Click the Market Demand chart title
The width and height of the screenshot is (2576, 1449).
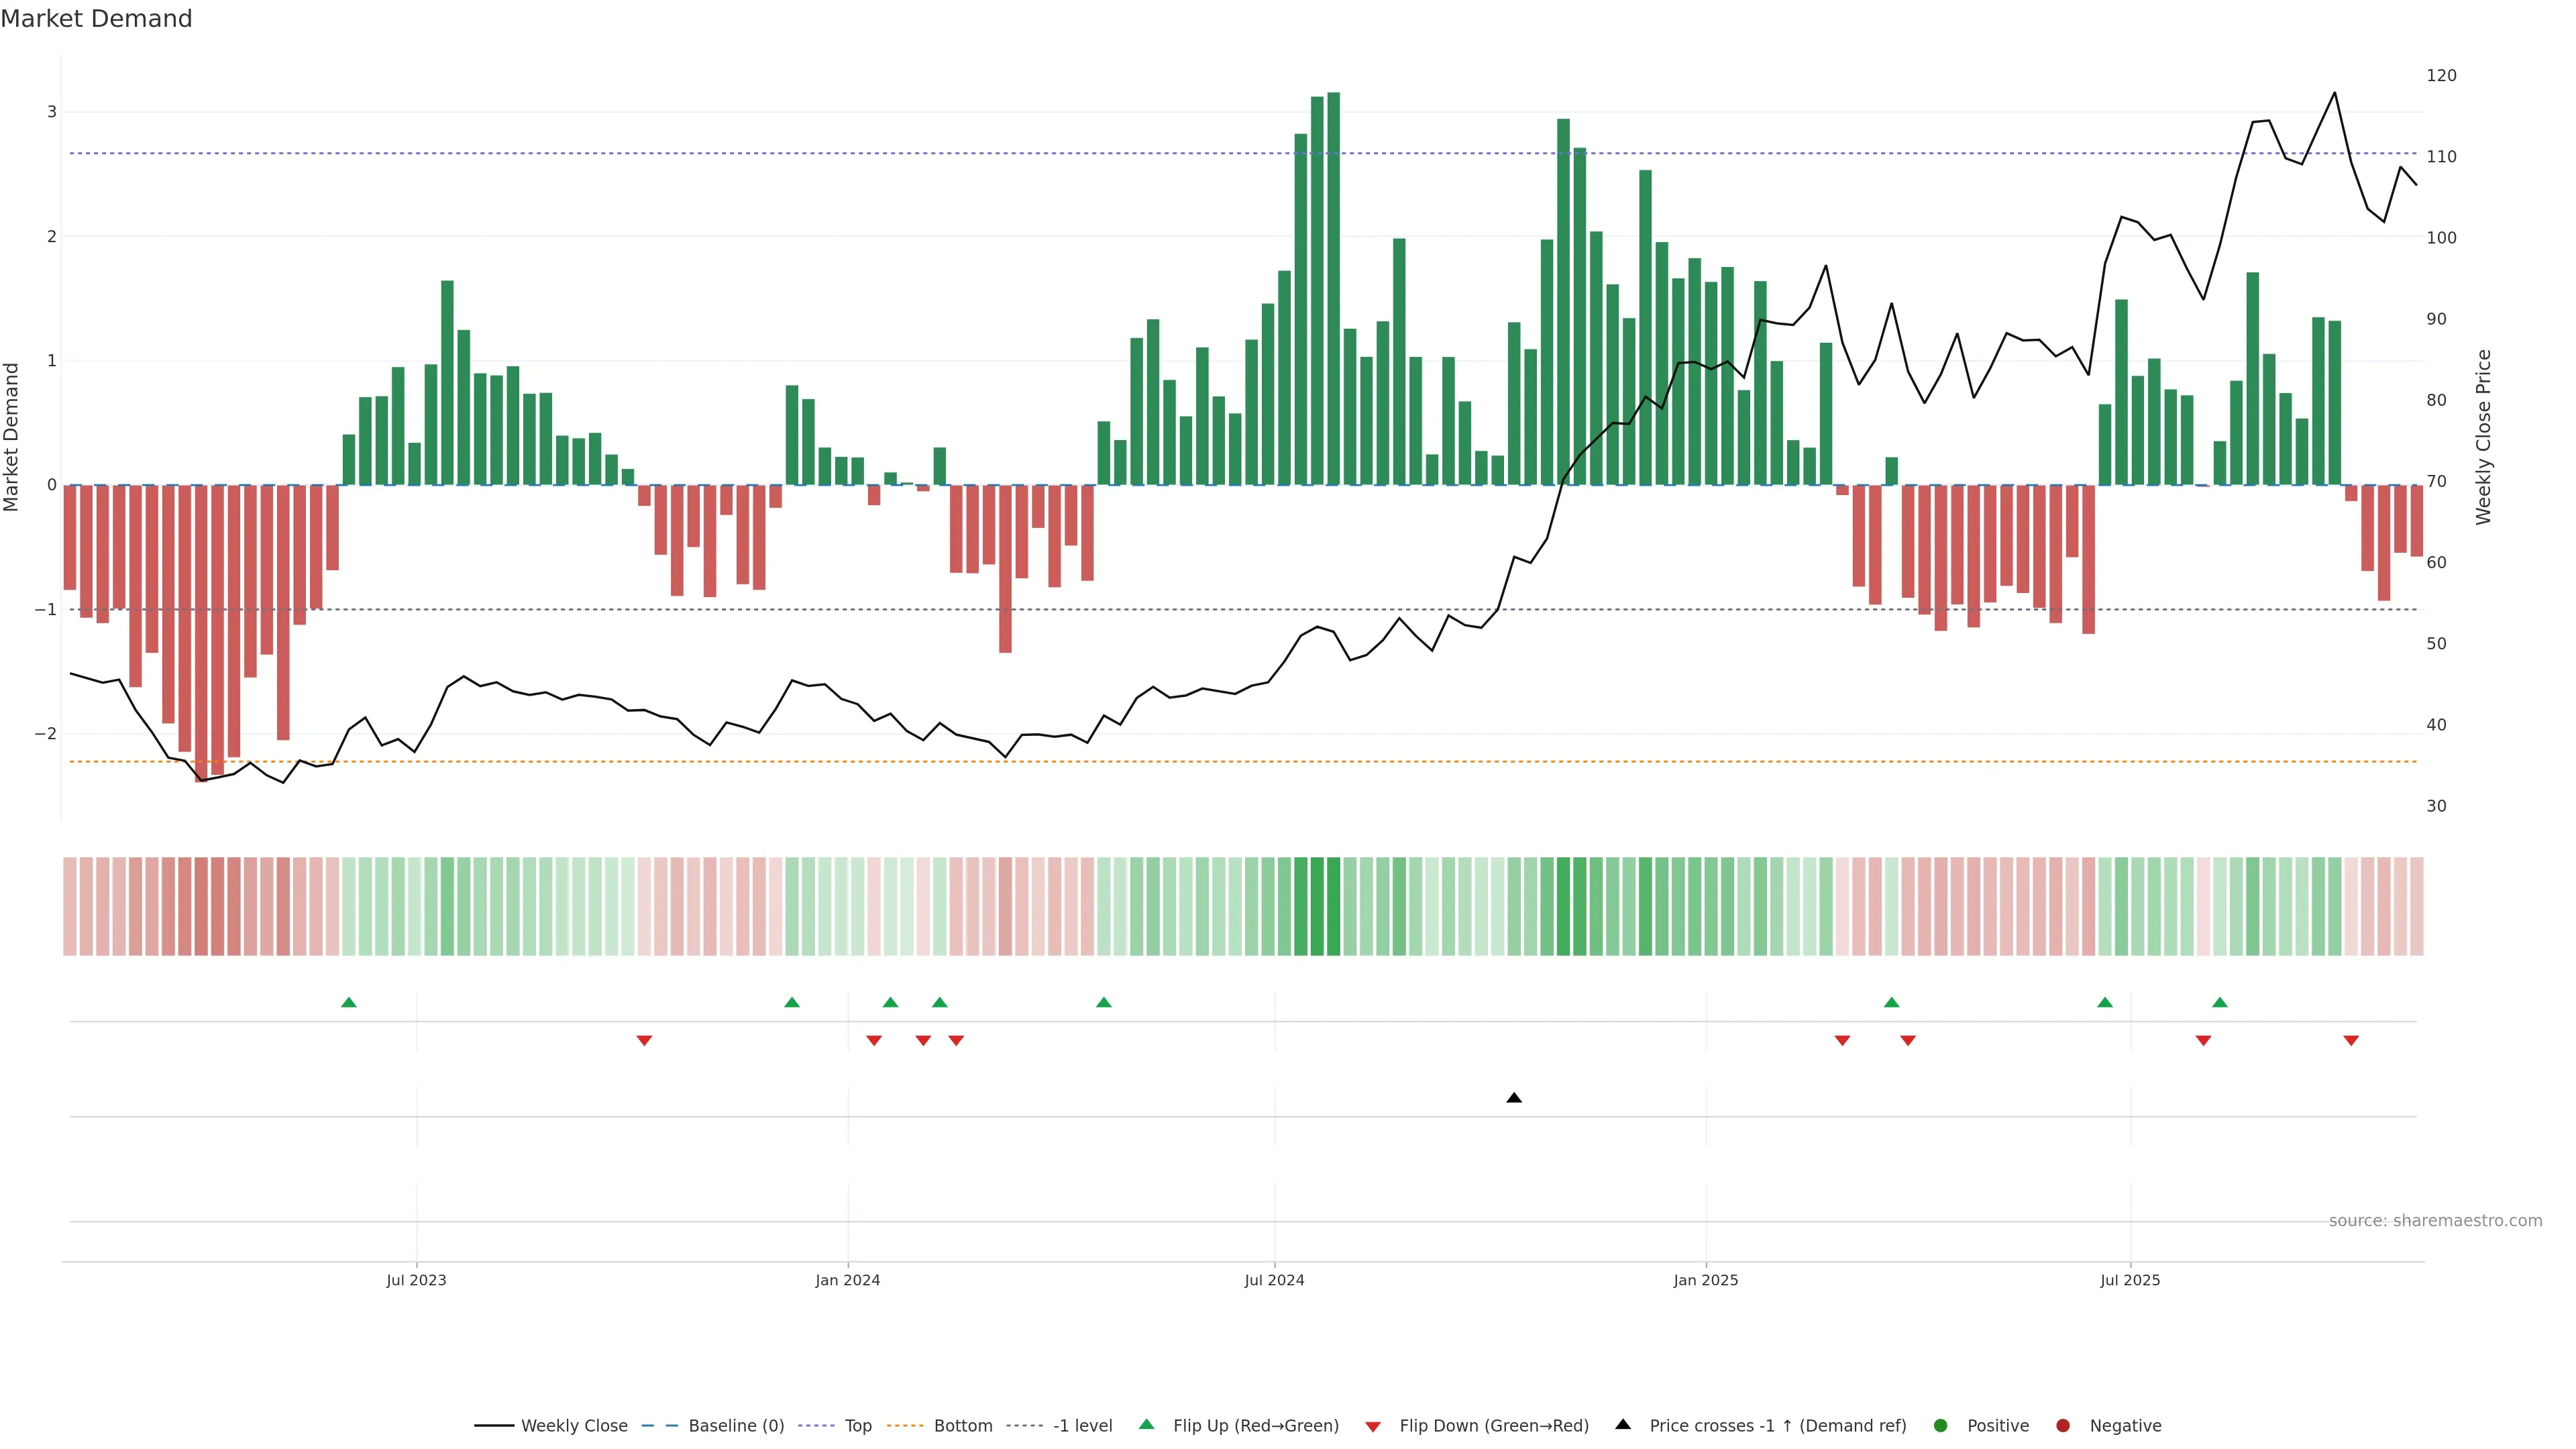[x=96, y=19]
